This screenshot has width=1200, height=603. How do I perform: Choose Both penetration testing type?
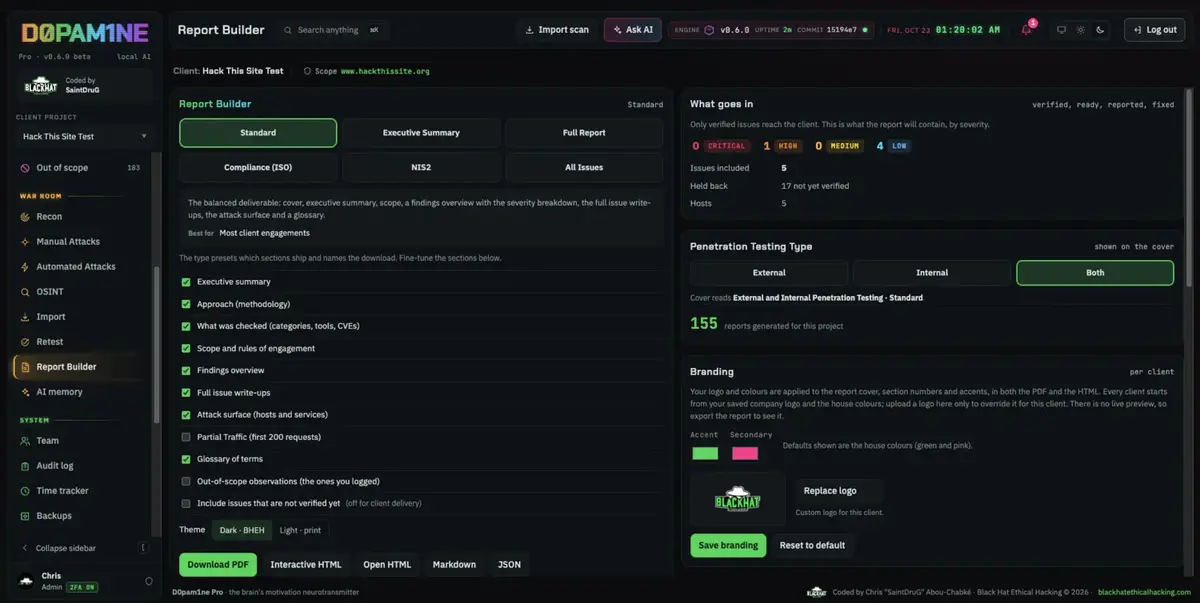click(1095, 273)
